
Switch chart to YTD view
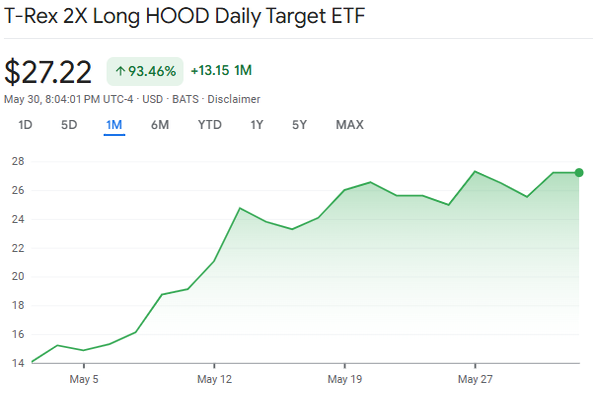pyautogui.click(x=210, y=125)
